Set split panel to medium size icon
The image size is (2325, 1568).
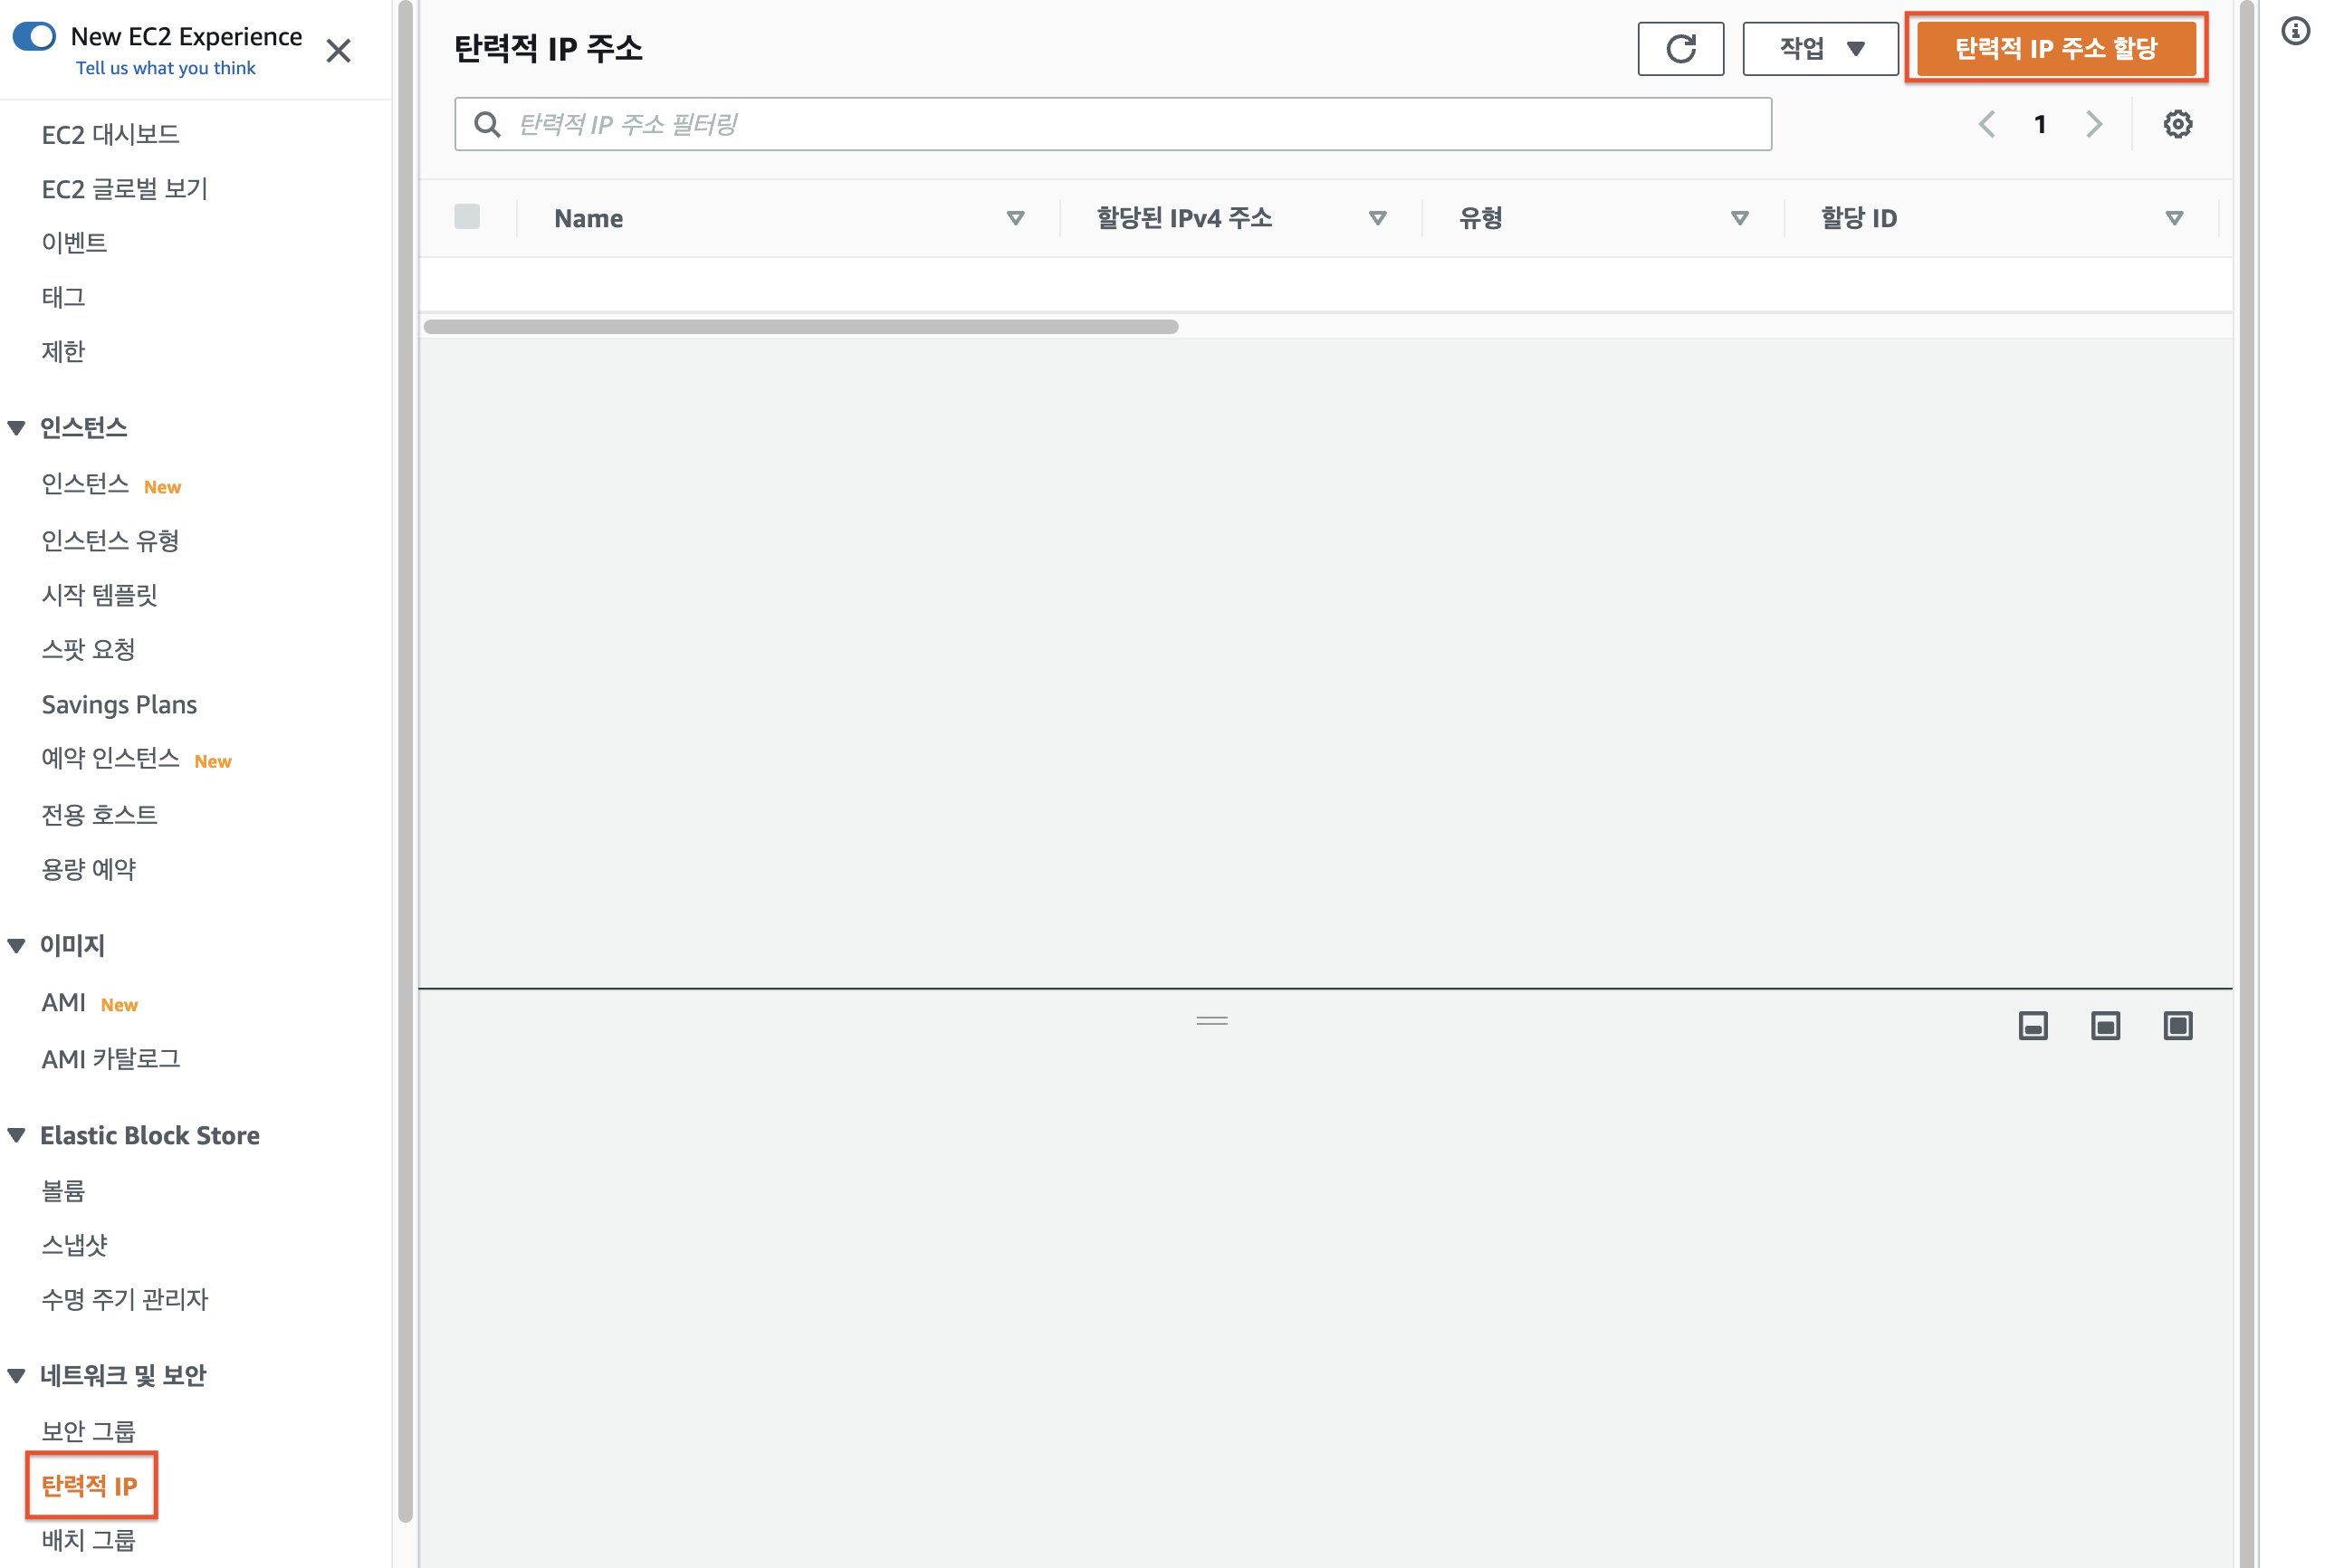2104,1025
